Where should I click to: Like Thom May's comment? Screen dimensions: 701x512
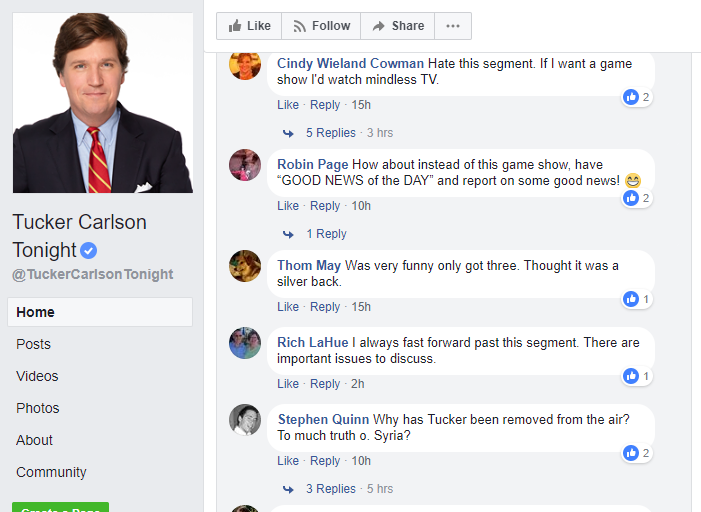288,307
